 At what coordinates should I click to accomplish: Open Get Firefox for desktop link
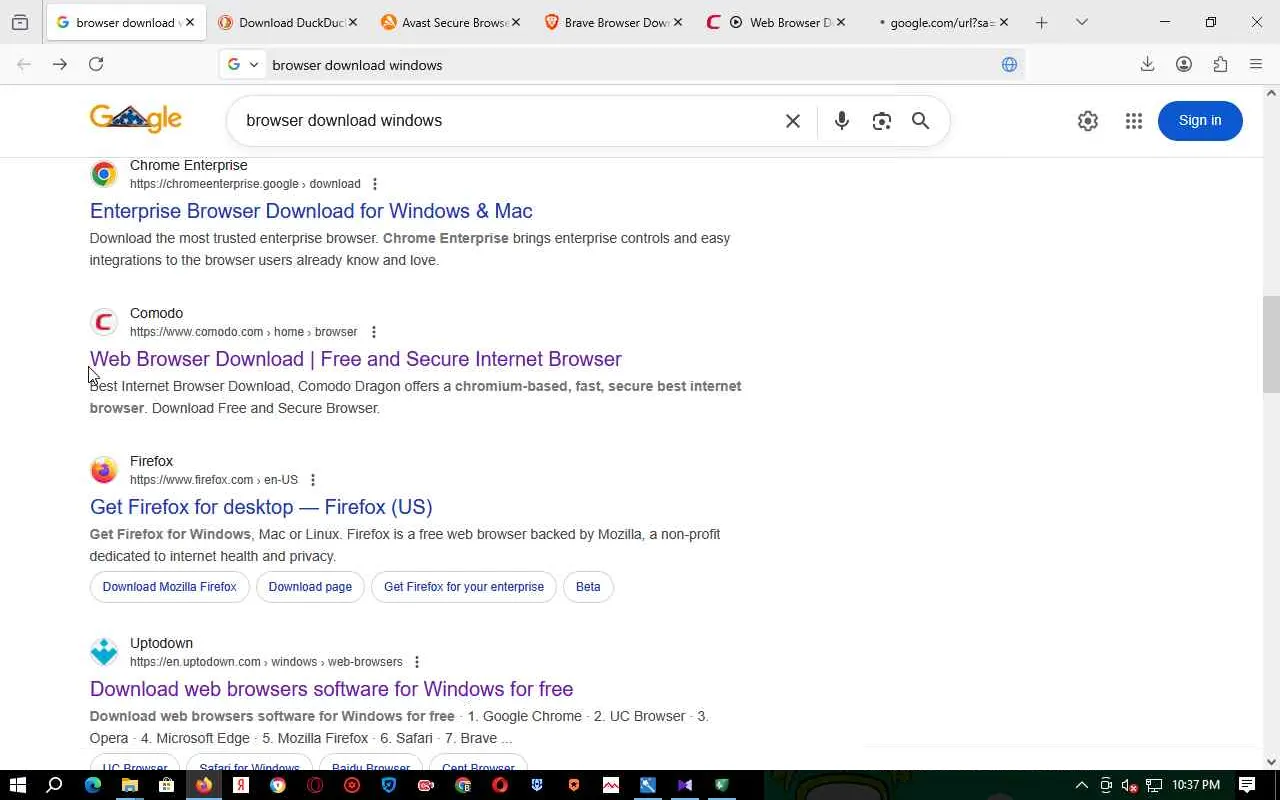click(x=261, y=507)
